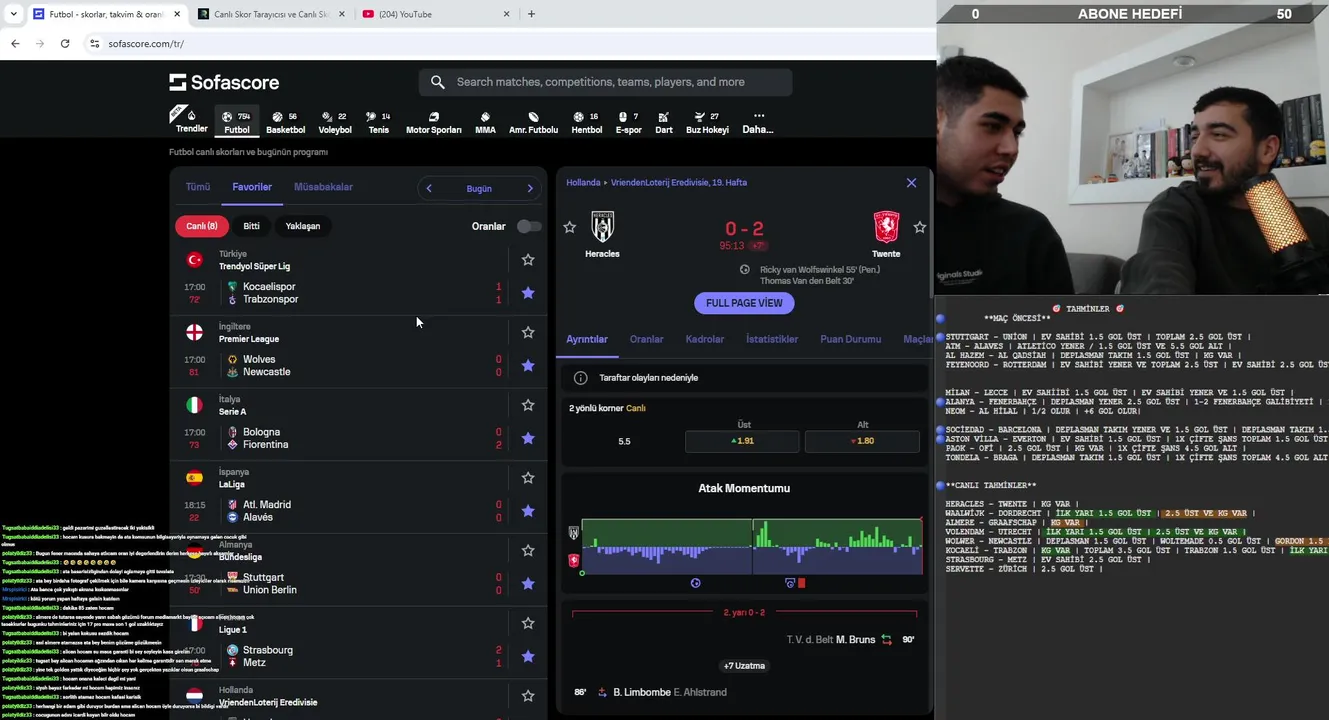Filter matches by Bitti
The width and height of the screenshot is (1329, 720).
coord(251,226)
